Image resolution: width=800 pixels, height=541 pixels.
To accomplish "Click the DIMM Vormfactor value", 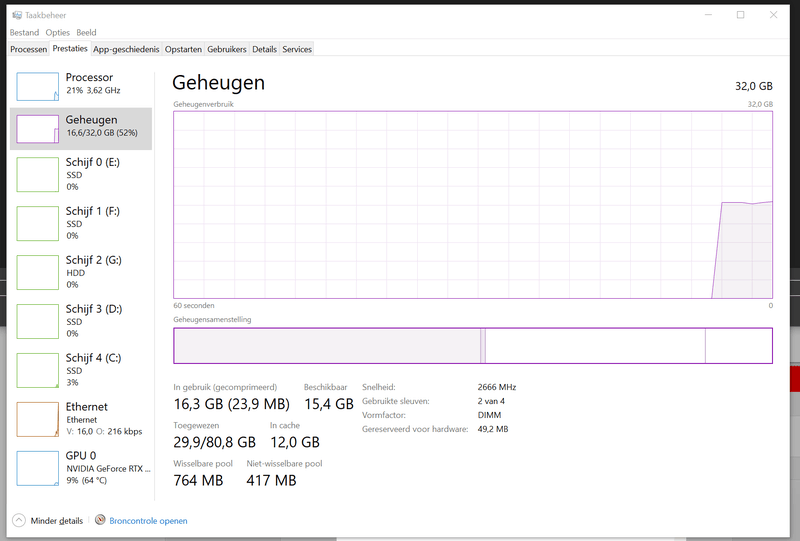I will pyautogui.click(x=489, y=415).
